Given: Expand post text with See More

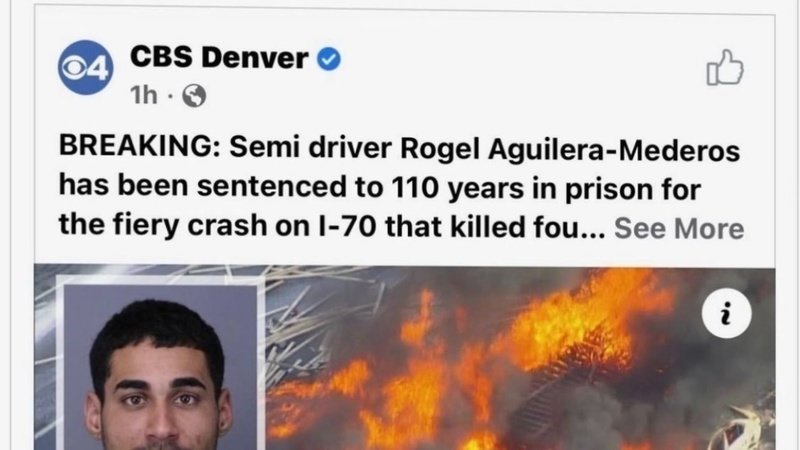Looking at the screenshot, I should (x=679, y=228).
